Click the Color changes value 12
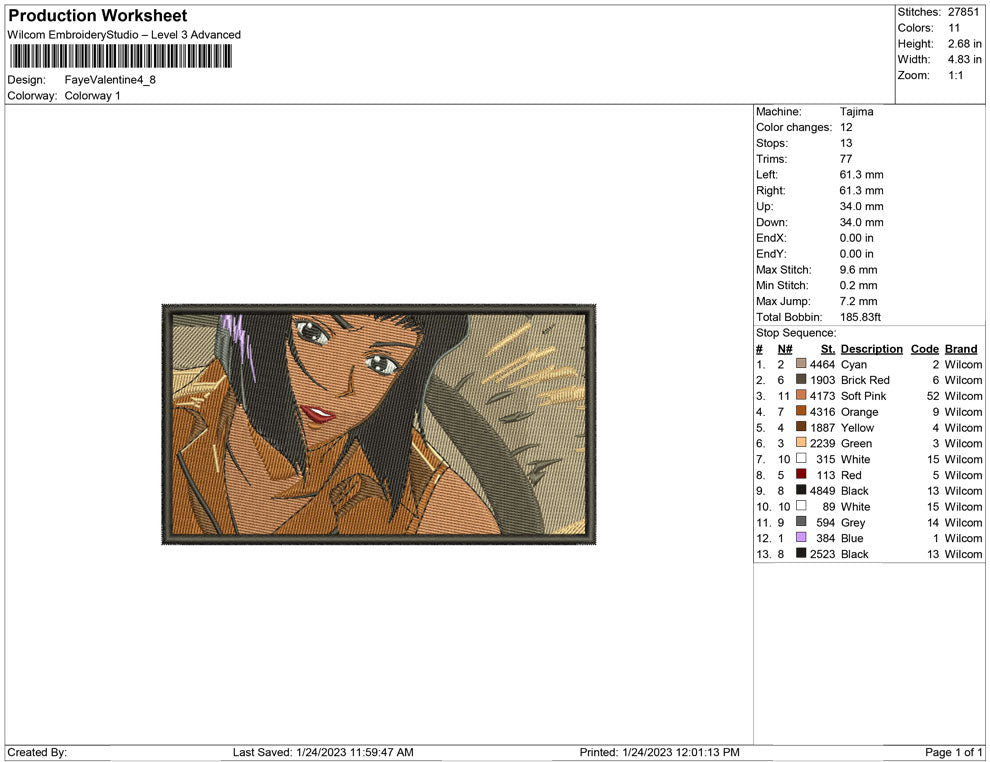Viewport: 990px width, 762px height. point(846,128)
